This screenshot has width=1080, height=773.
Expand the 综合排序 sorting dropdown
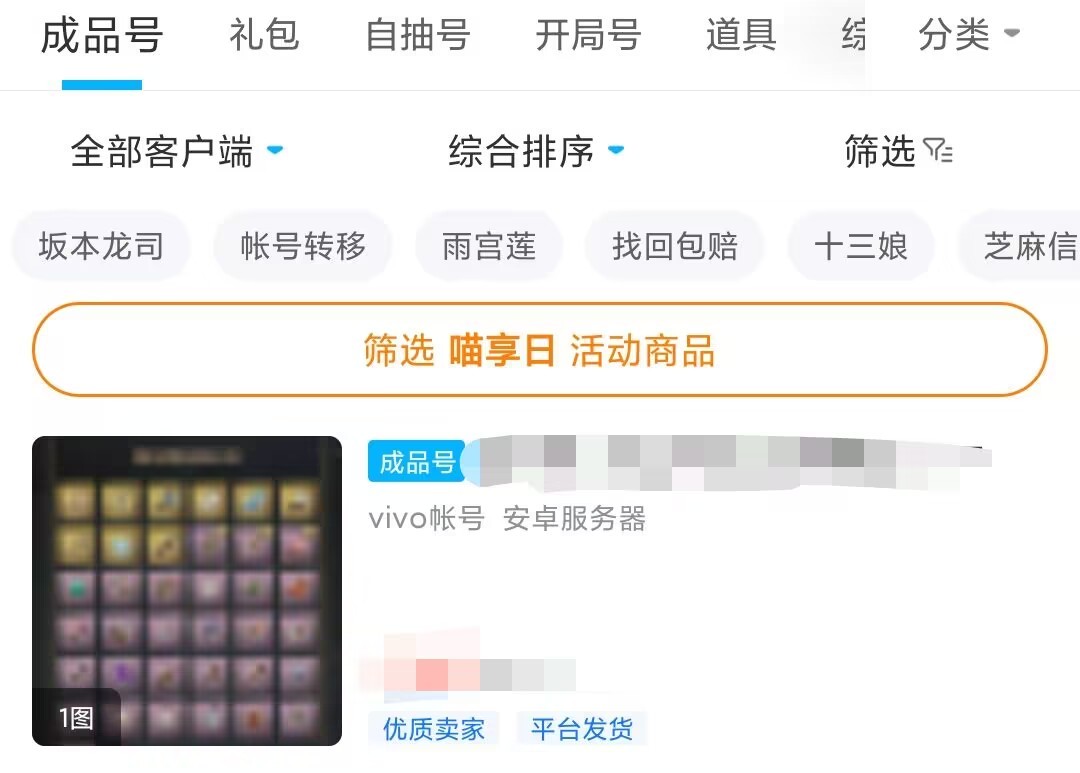tap(537, 151)
